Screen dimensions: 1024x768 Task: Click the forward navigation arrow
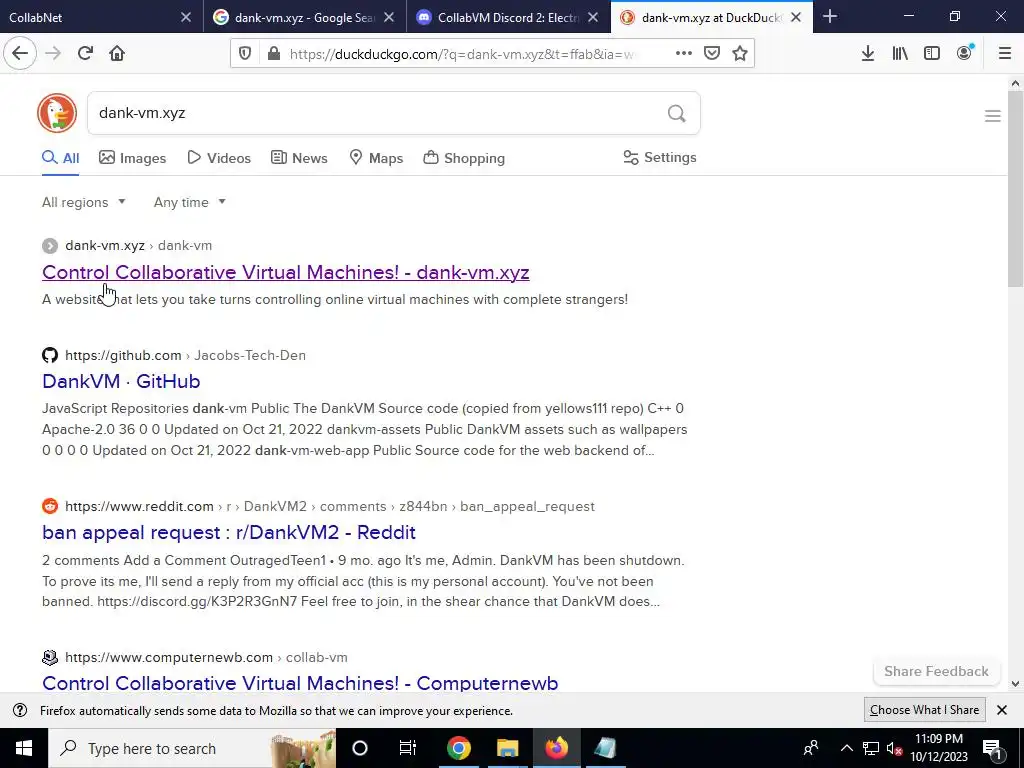[53, 54]
